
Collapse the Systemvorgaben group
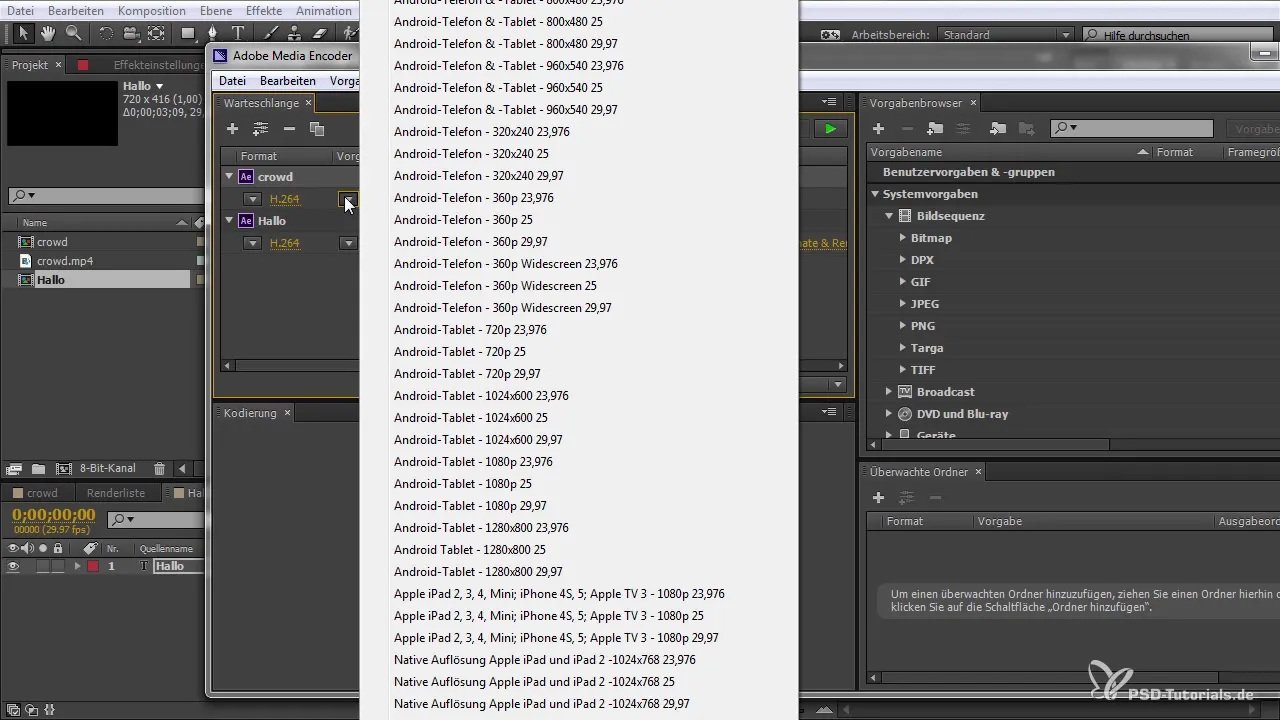(875, 194)
